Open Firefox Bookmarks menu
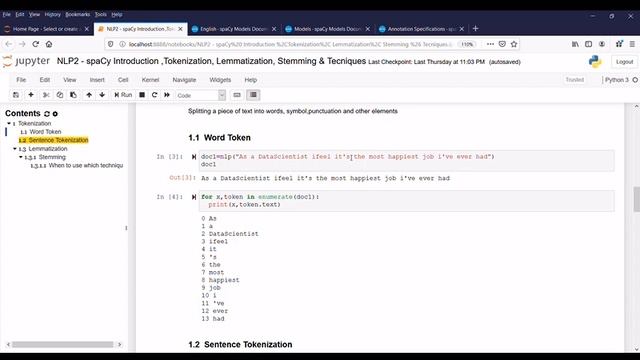640x360 pixels. 78,14
